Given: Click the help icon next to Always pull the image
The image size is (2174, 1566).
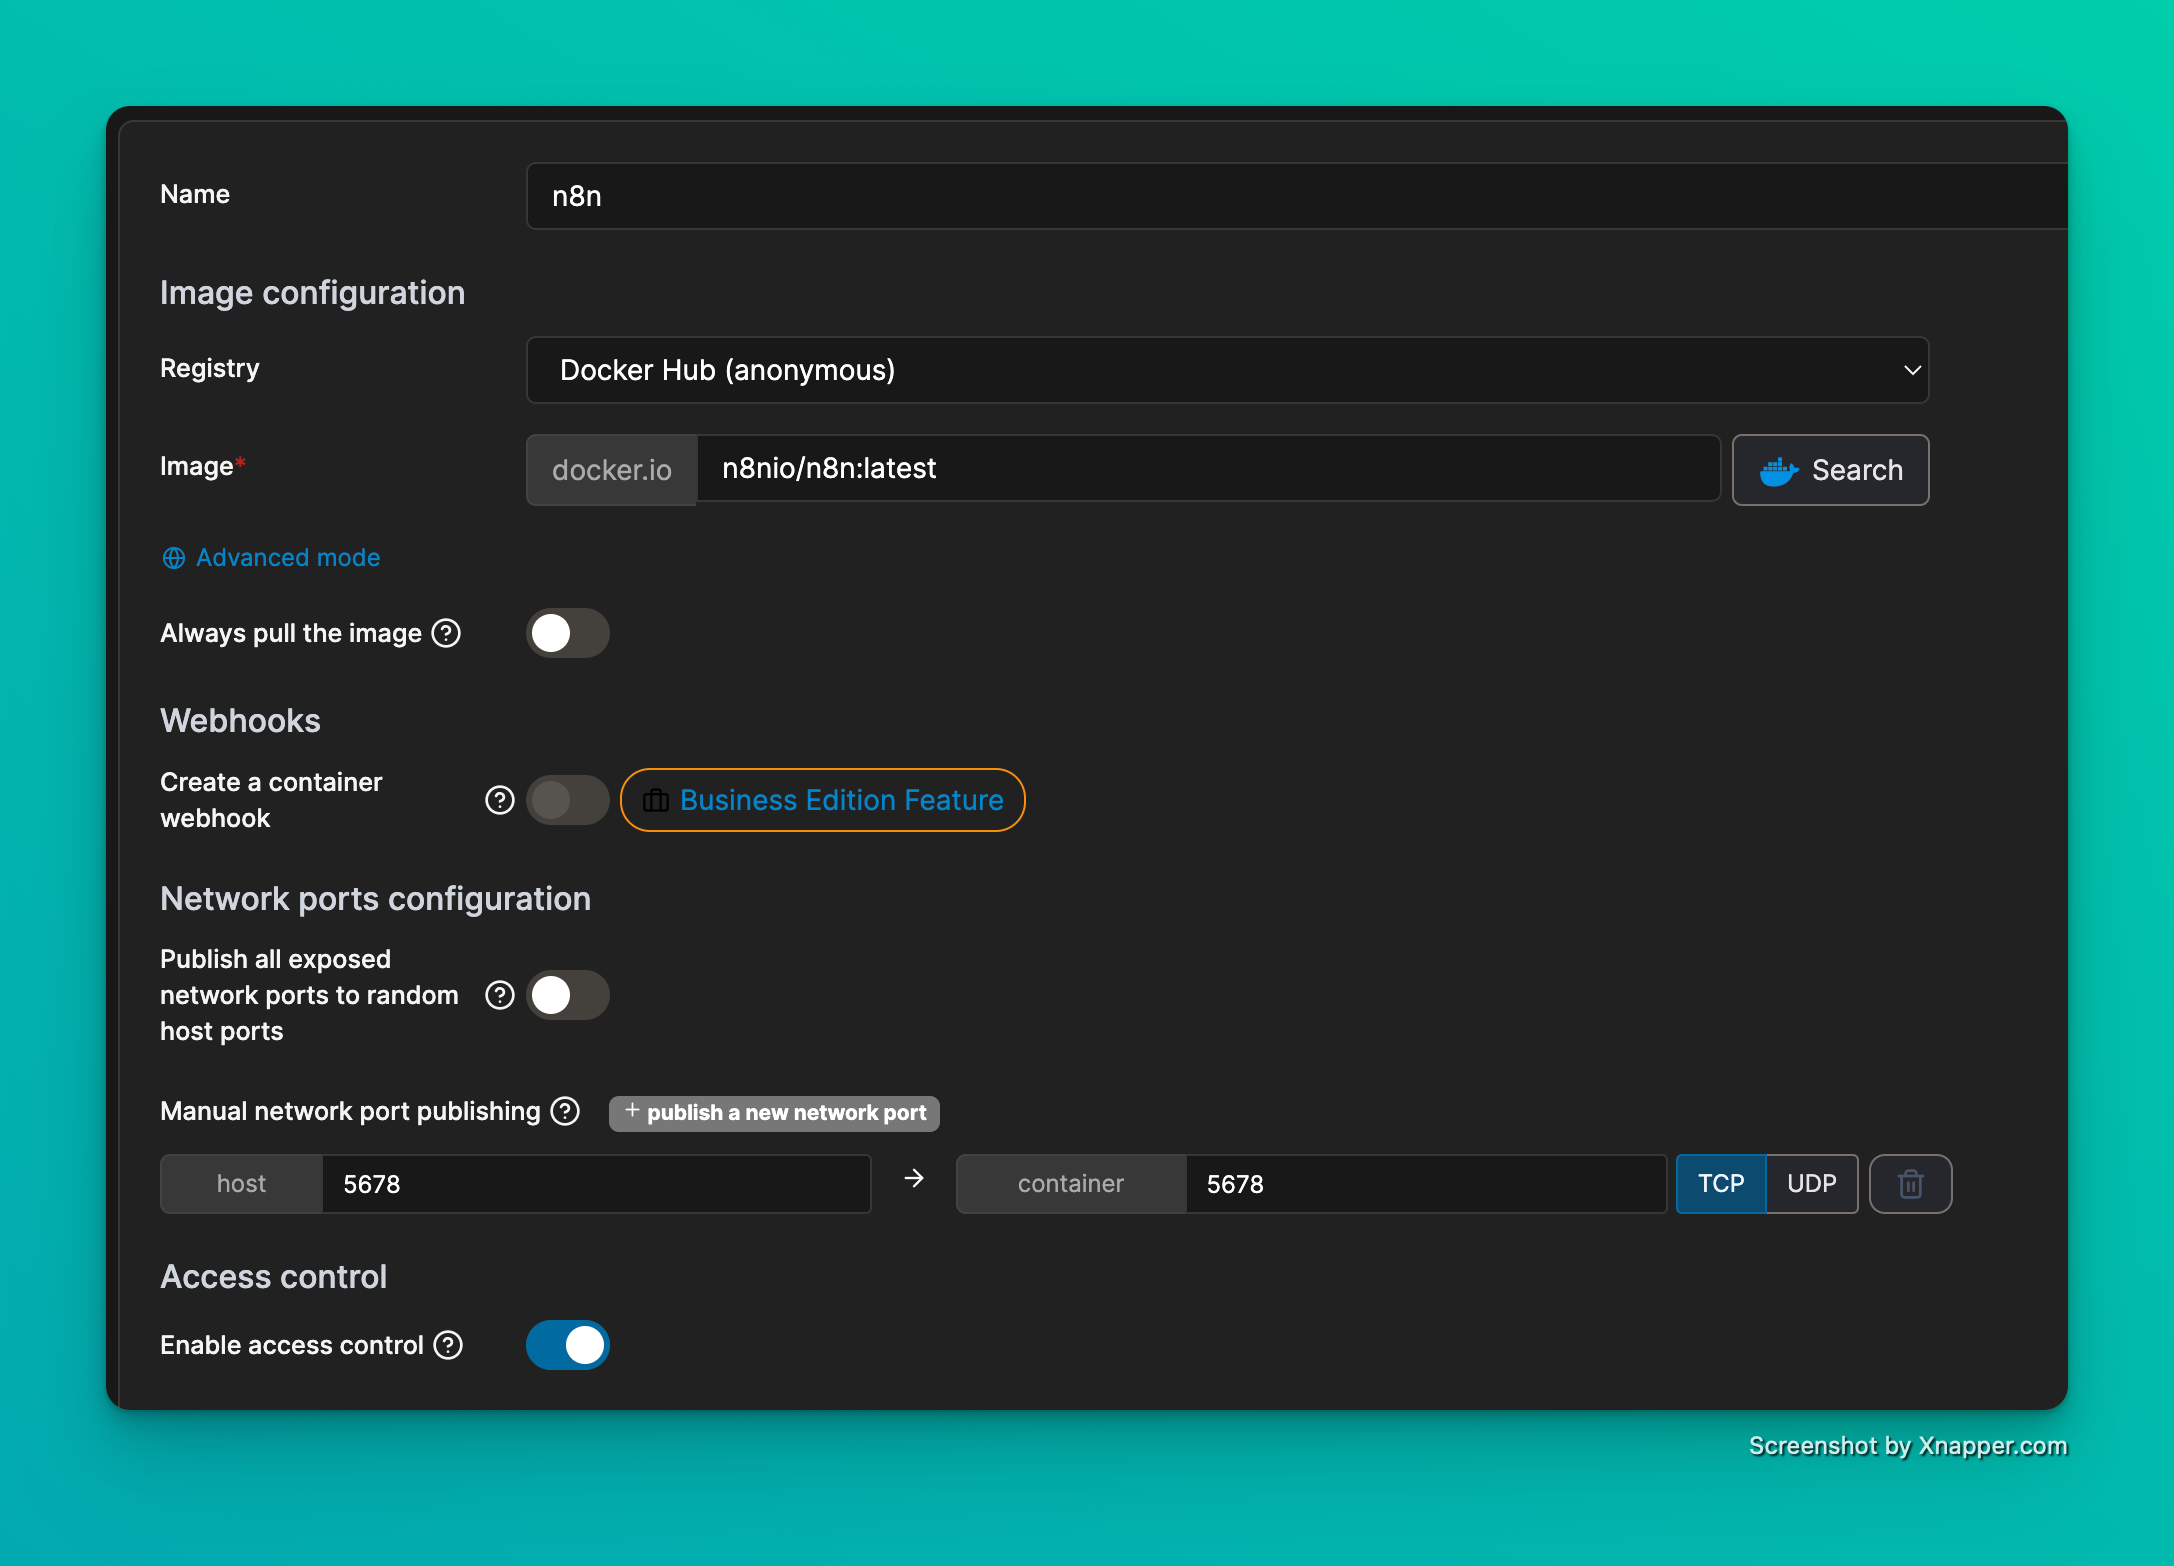Looking at the screenshot, I should pos(446,633).
